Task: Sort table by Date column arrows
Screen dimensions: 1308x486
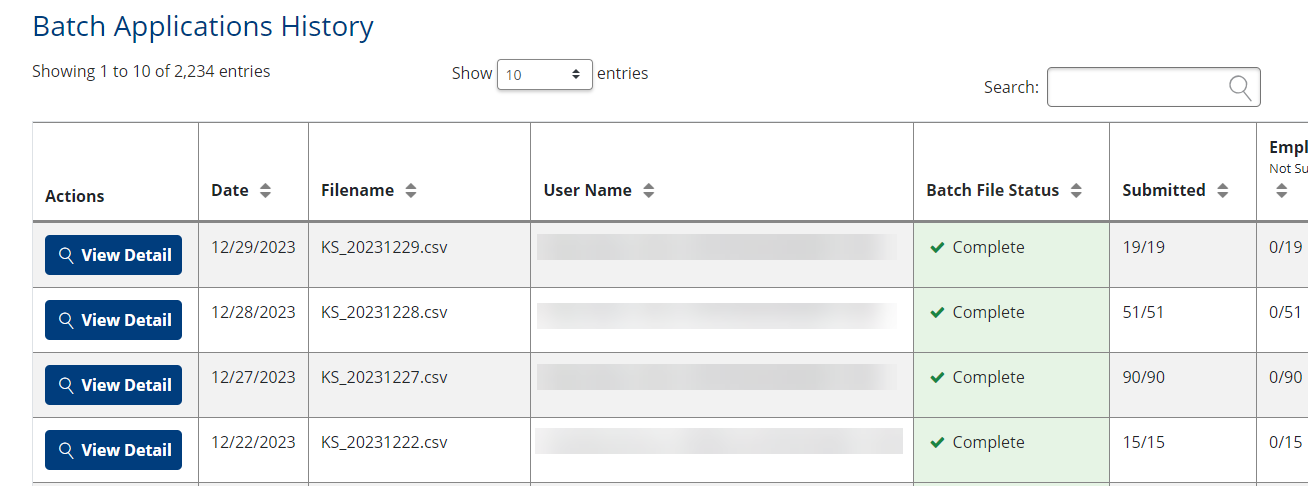Action: click(265, 190)
